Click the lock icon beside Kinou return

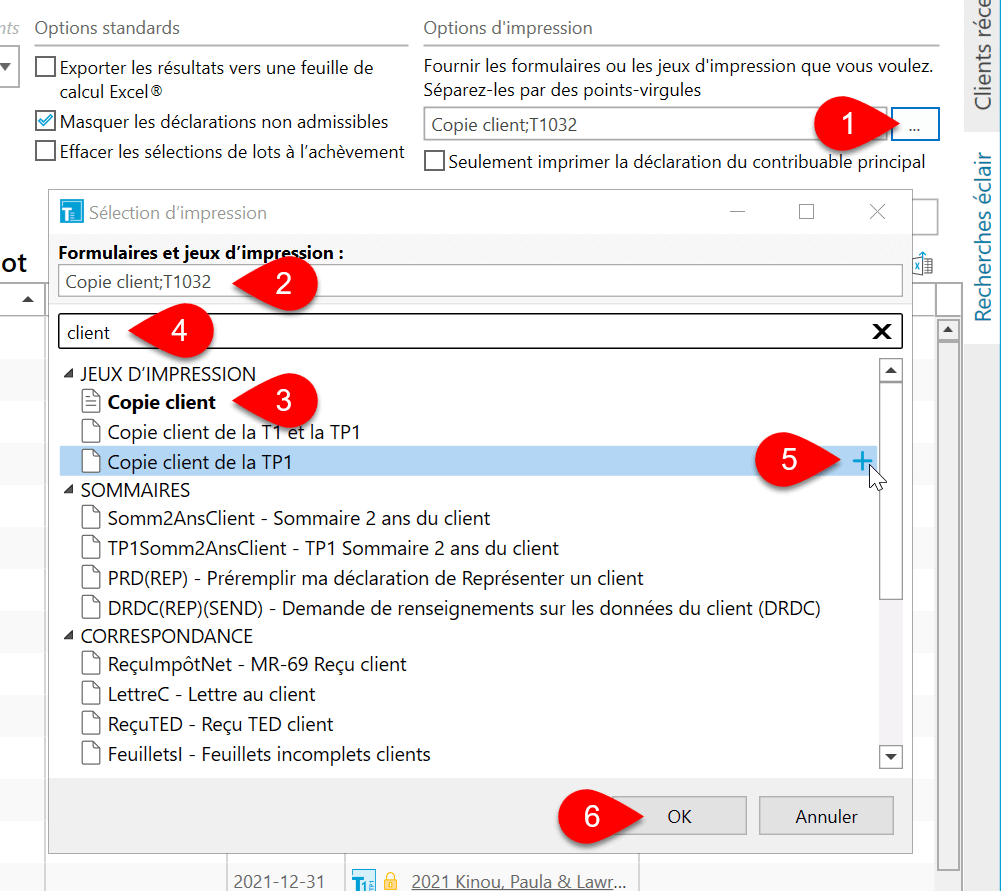(390, 881)
